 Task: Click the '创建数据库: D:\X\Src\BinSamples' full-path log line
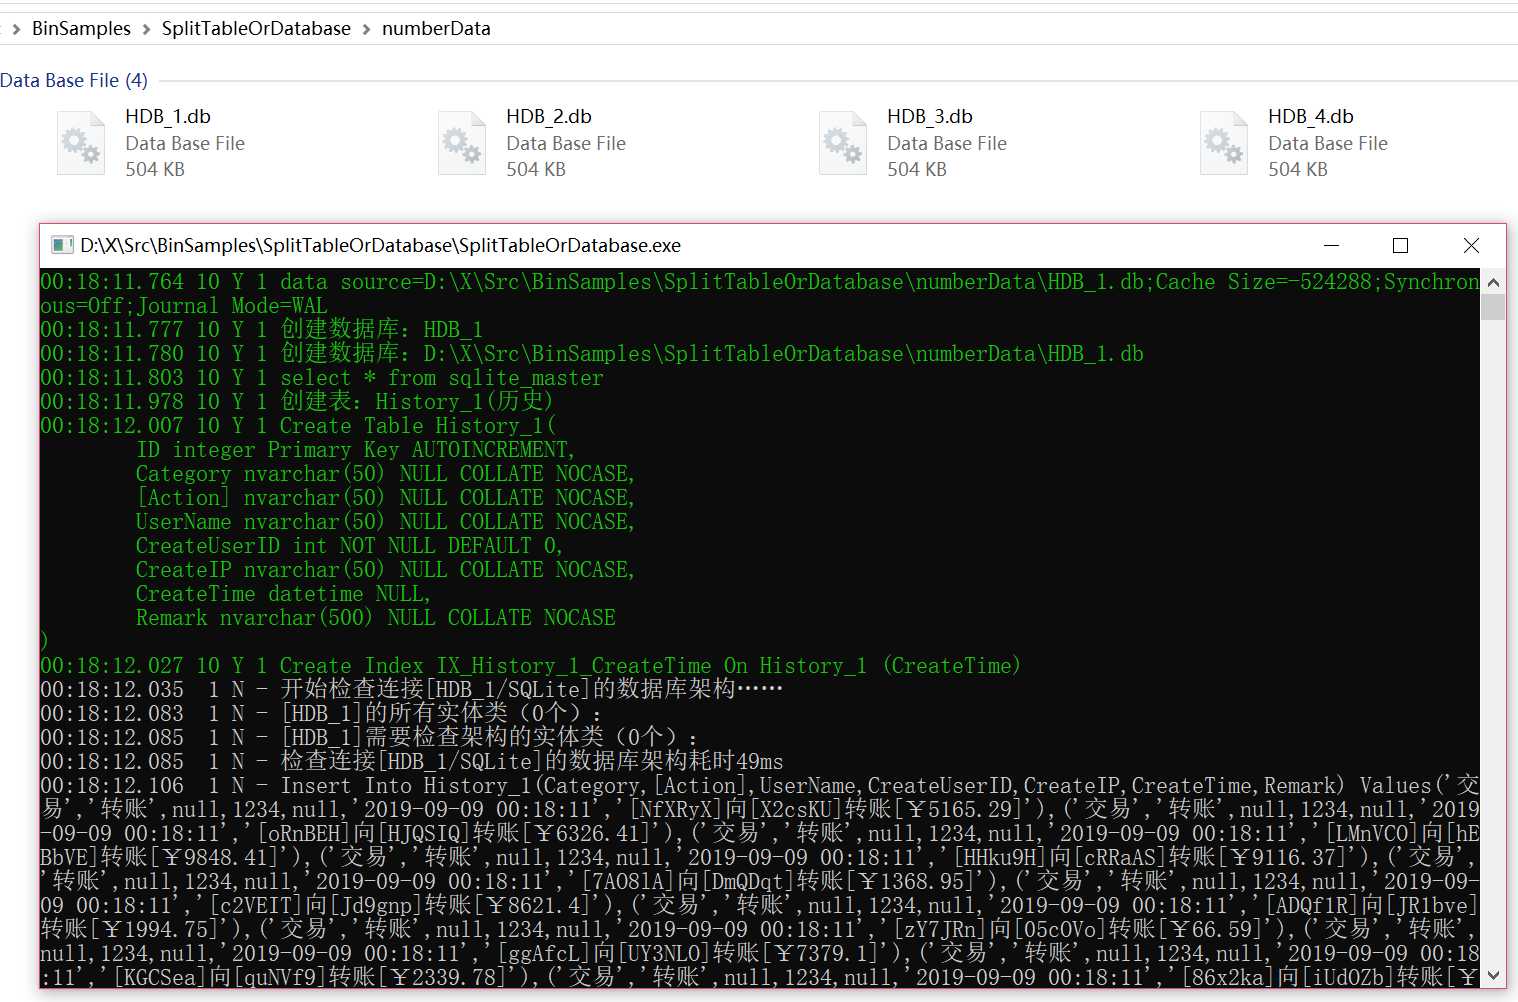(592, 354)
